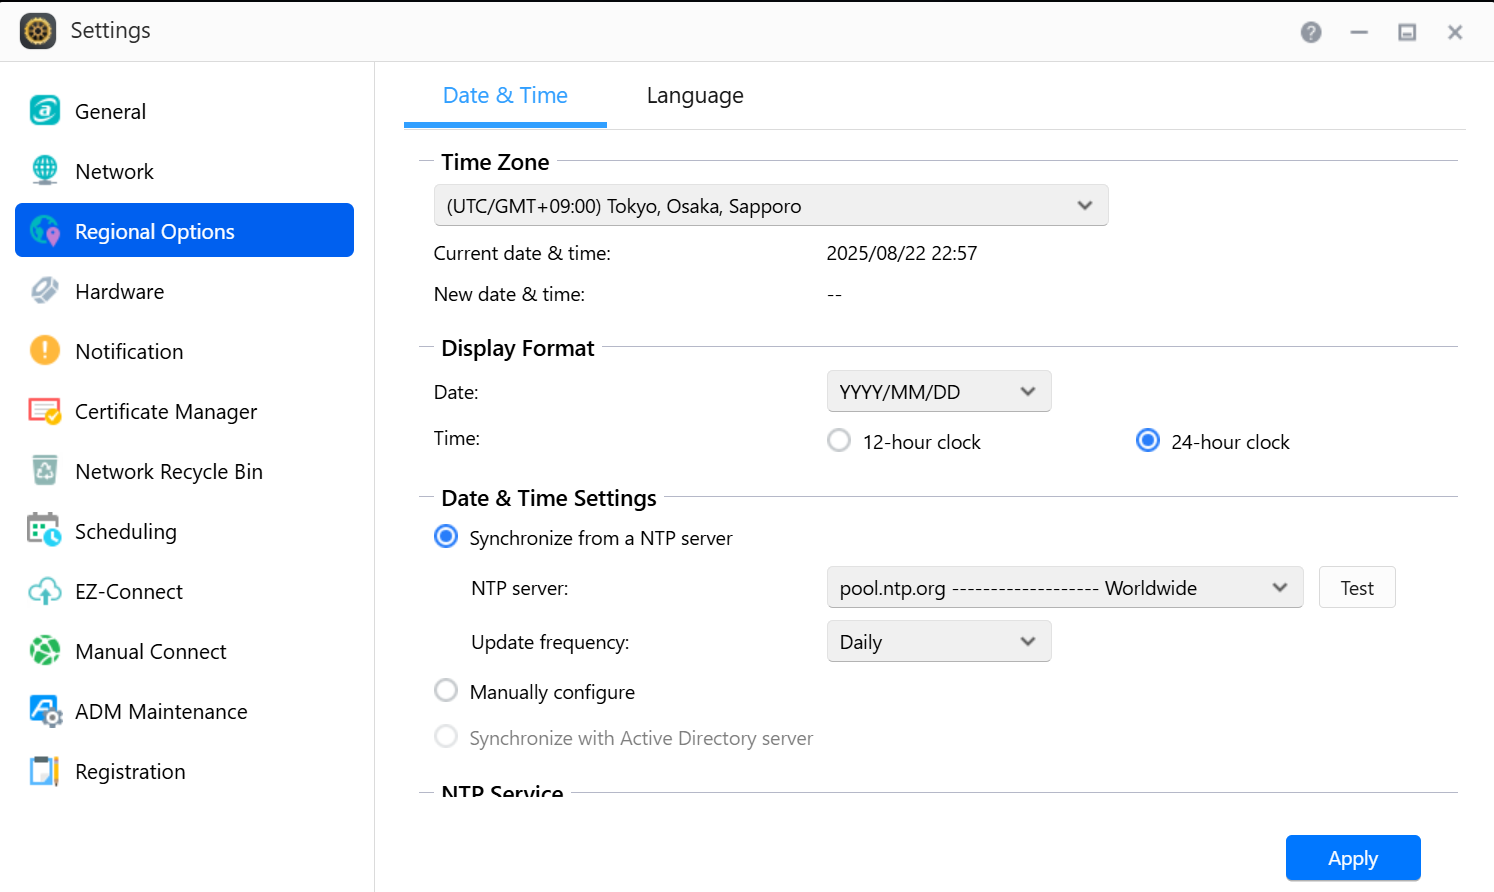Click the Certificate Manager icon
Viewport: 1494px width, 892px height.
coord(45,411)
